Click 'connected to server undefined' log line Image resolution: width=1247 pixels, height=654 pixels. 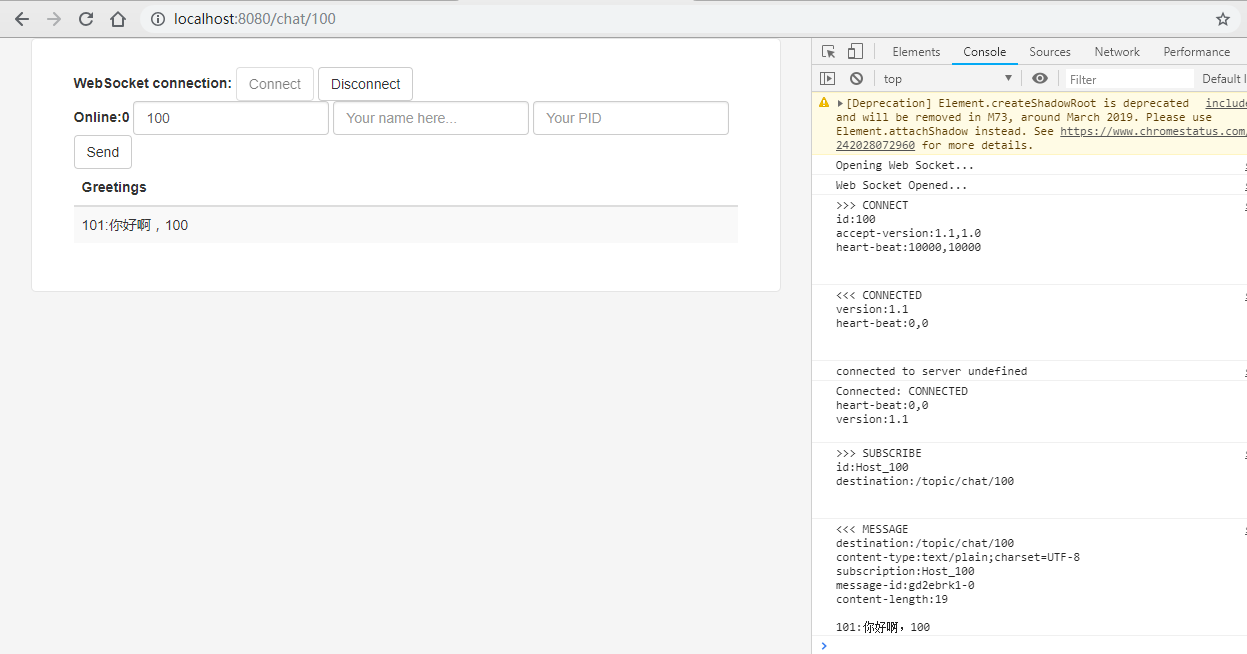point(932,371)
